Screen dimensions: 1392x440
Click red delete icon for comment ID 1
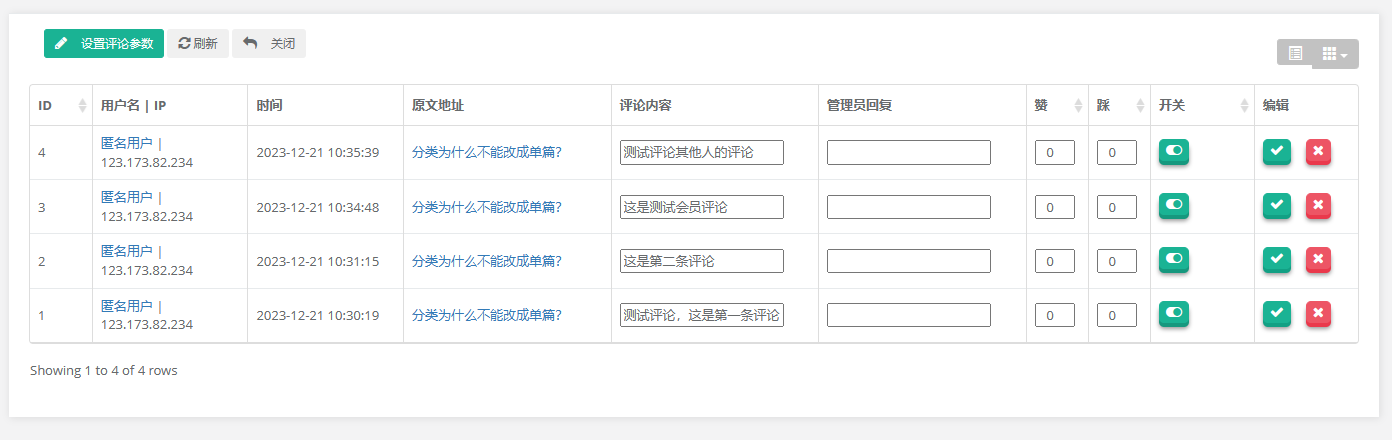pos(1318,314)
